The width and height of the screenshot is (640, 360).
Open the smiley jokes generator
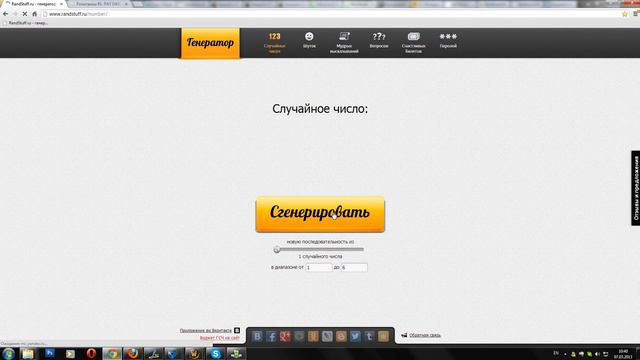click(x=309, y=40)
